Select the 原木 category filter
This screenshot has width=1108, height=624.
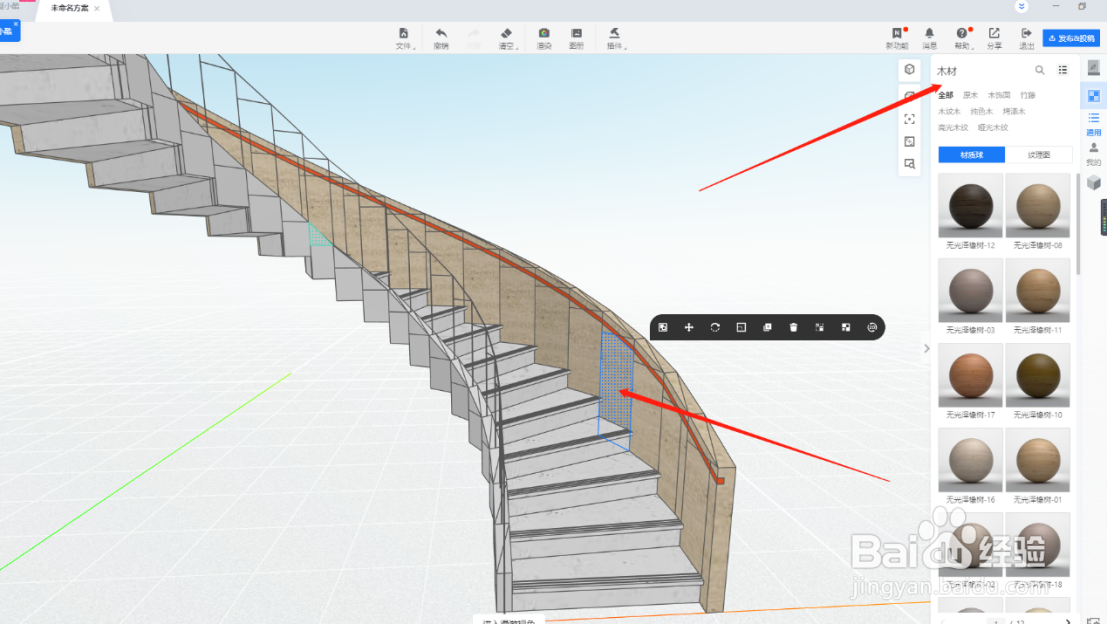pyautogui.click(x=970, y=95)
